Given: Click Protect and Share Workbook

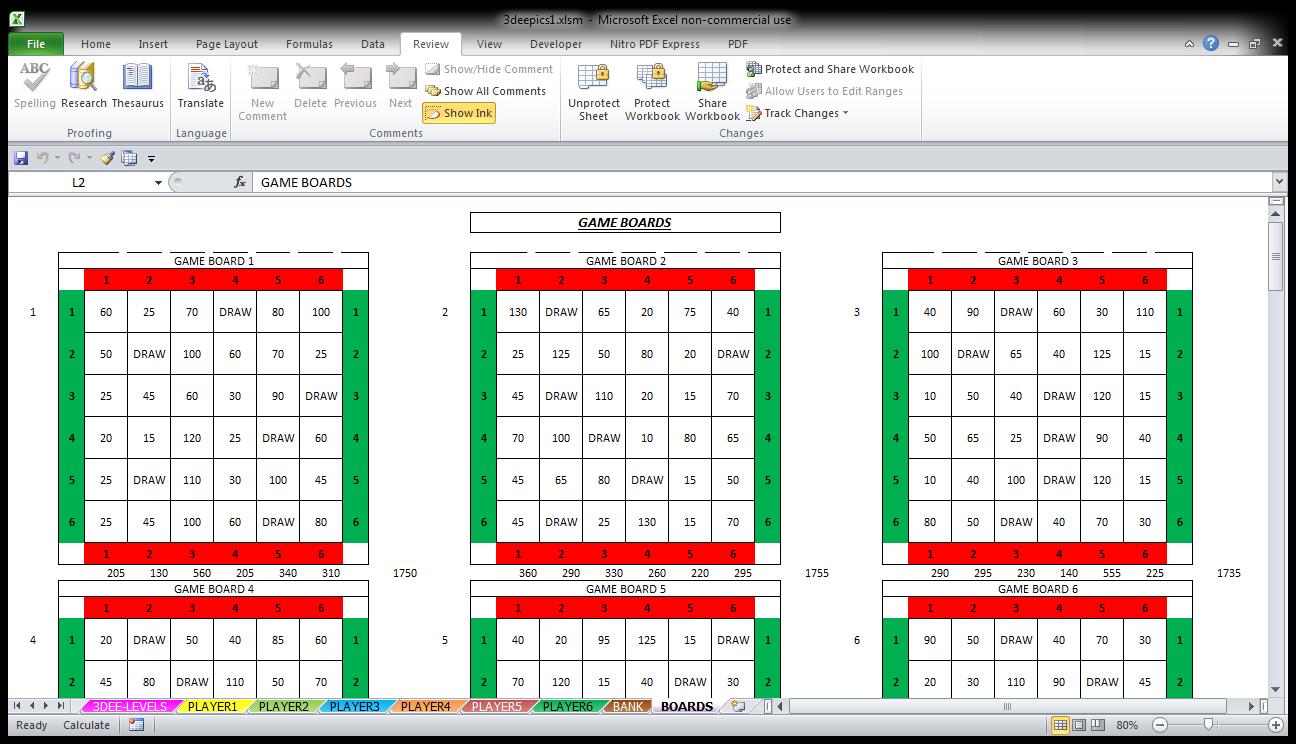Looking at the screenshot, I should (830, 69).
